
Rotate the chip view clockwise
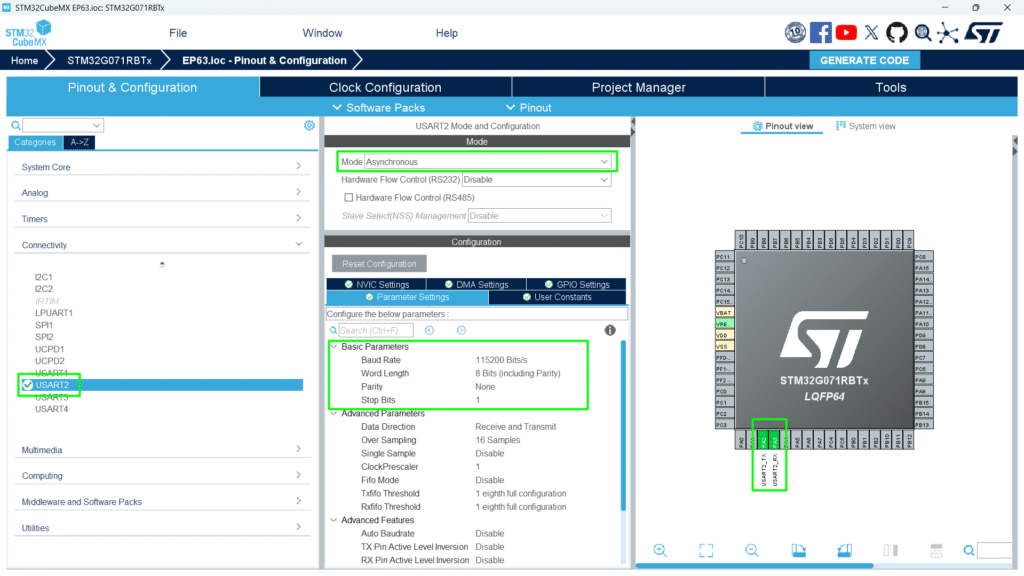pyautogui.click(x=798, y=550)
